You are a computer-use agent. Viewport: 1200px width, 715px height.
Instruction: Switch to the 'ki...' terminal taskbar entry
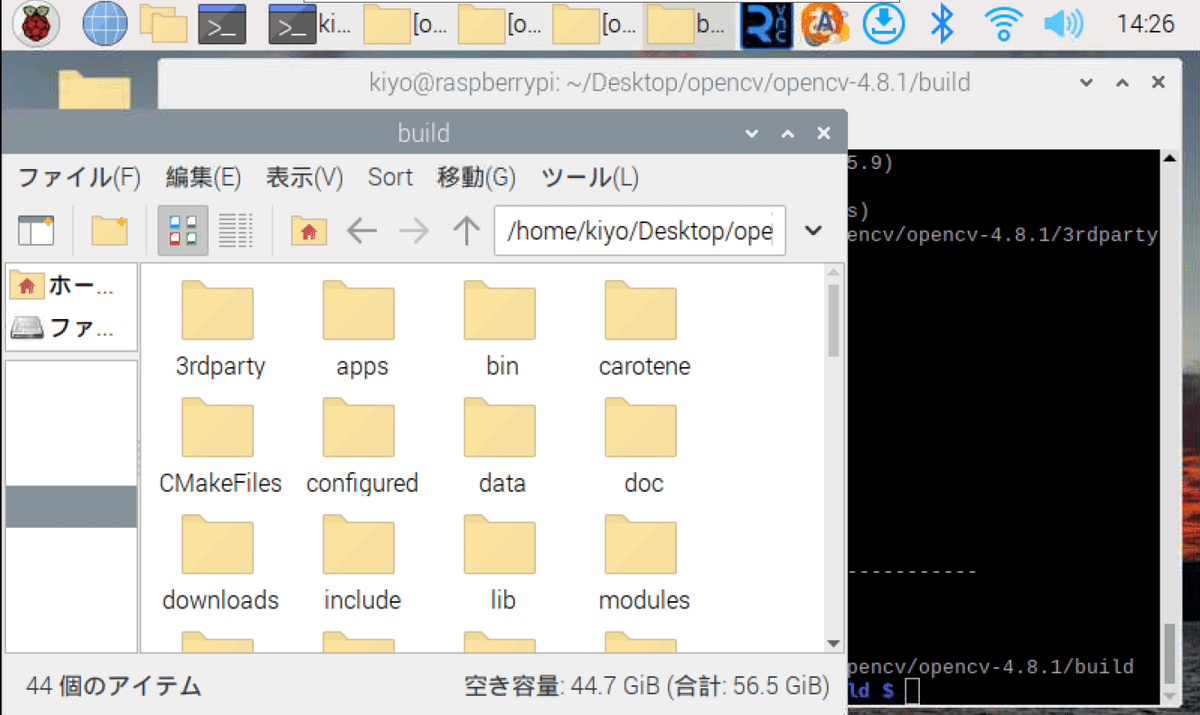(x=310, y=24)
